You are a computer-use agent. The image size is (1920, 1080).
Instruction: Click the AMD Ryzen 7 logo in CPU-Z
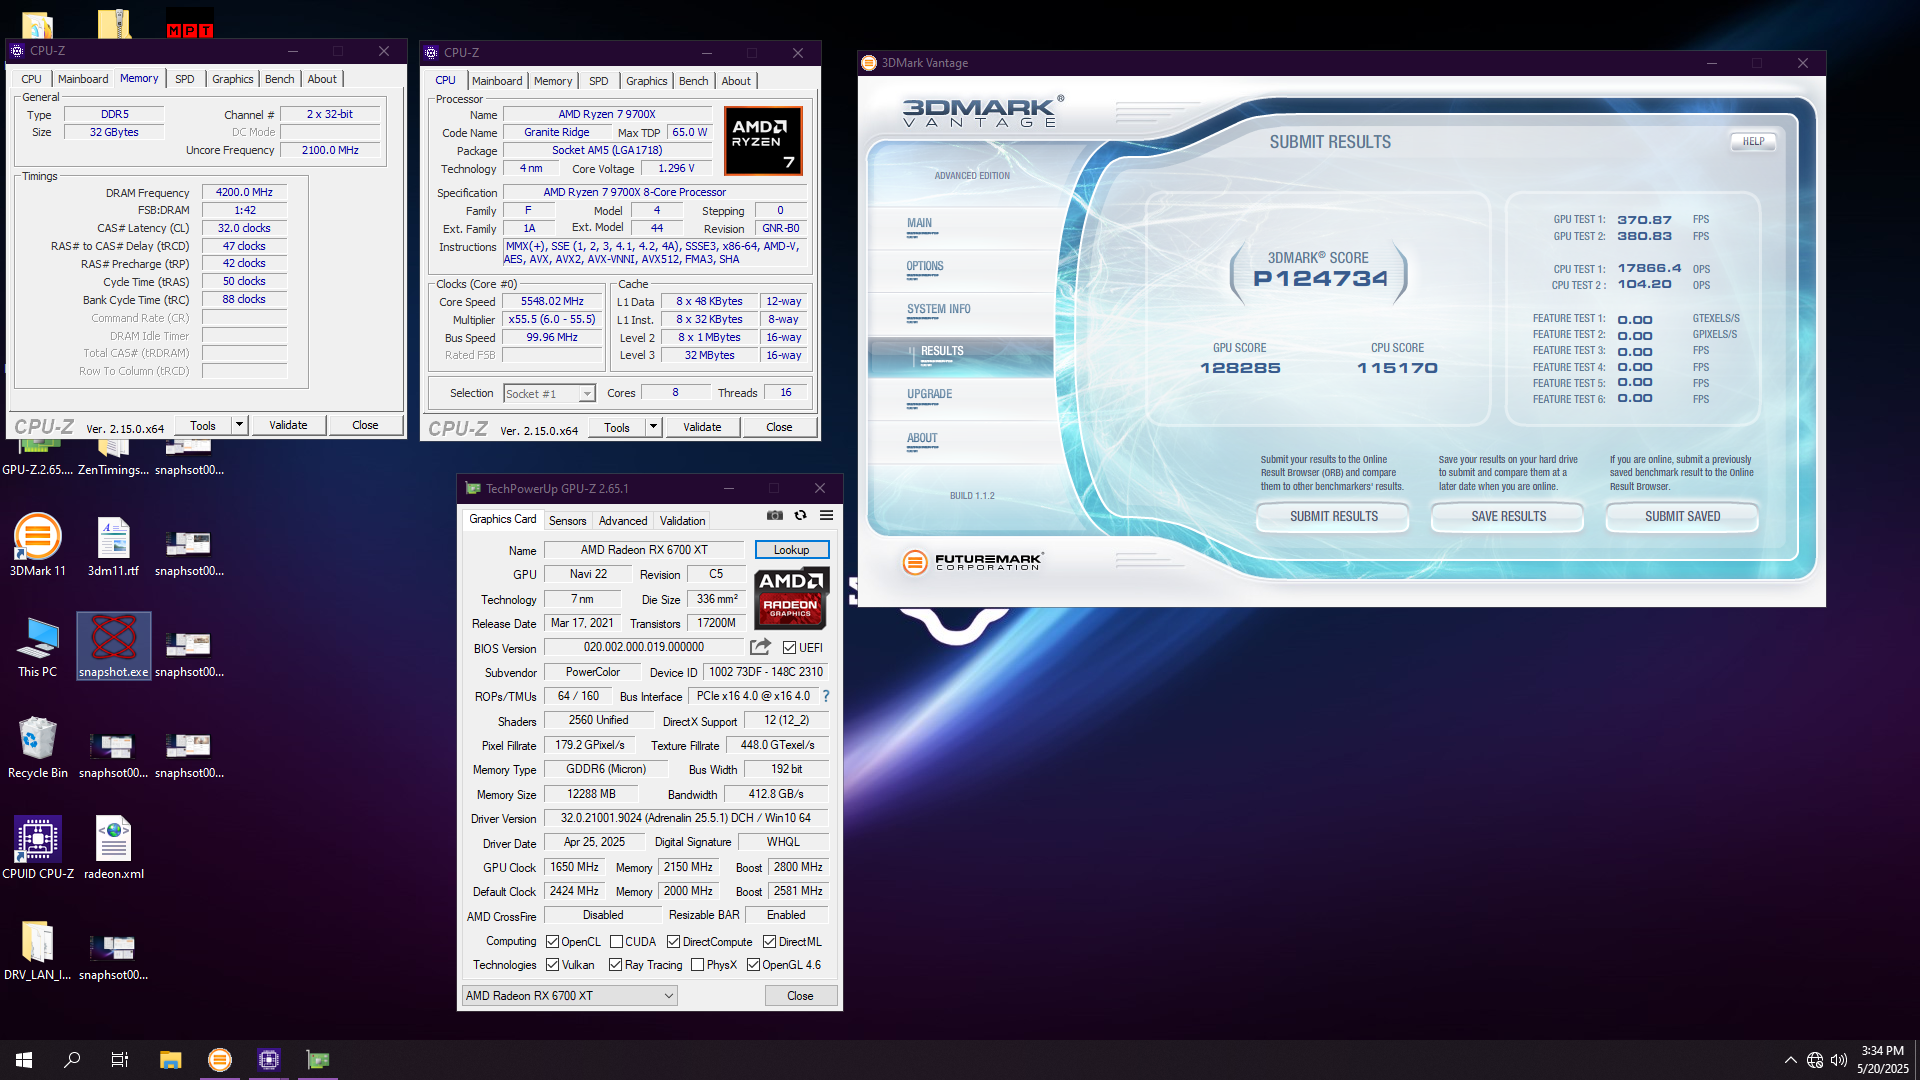click(764, 141)
